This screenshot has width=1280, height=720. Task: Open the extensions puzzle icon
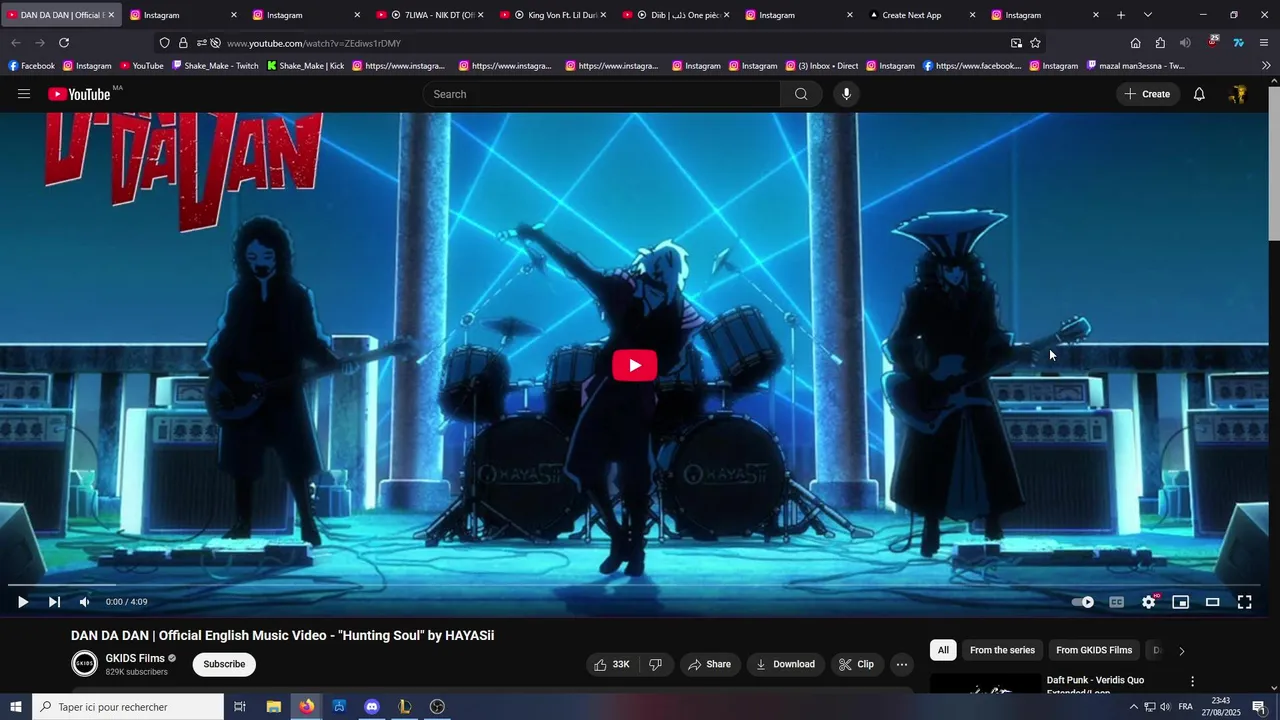pos(1160,43)
